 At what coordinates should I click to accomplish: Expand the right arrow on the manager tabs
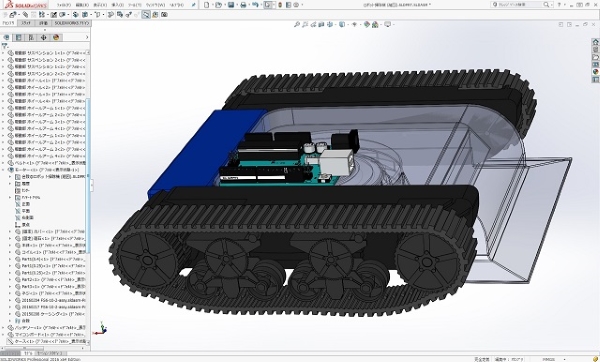point(87,37)
